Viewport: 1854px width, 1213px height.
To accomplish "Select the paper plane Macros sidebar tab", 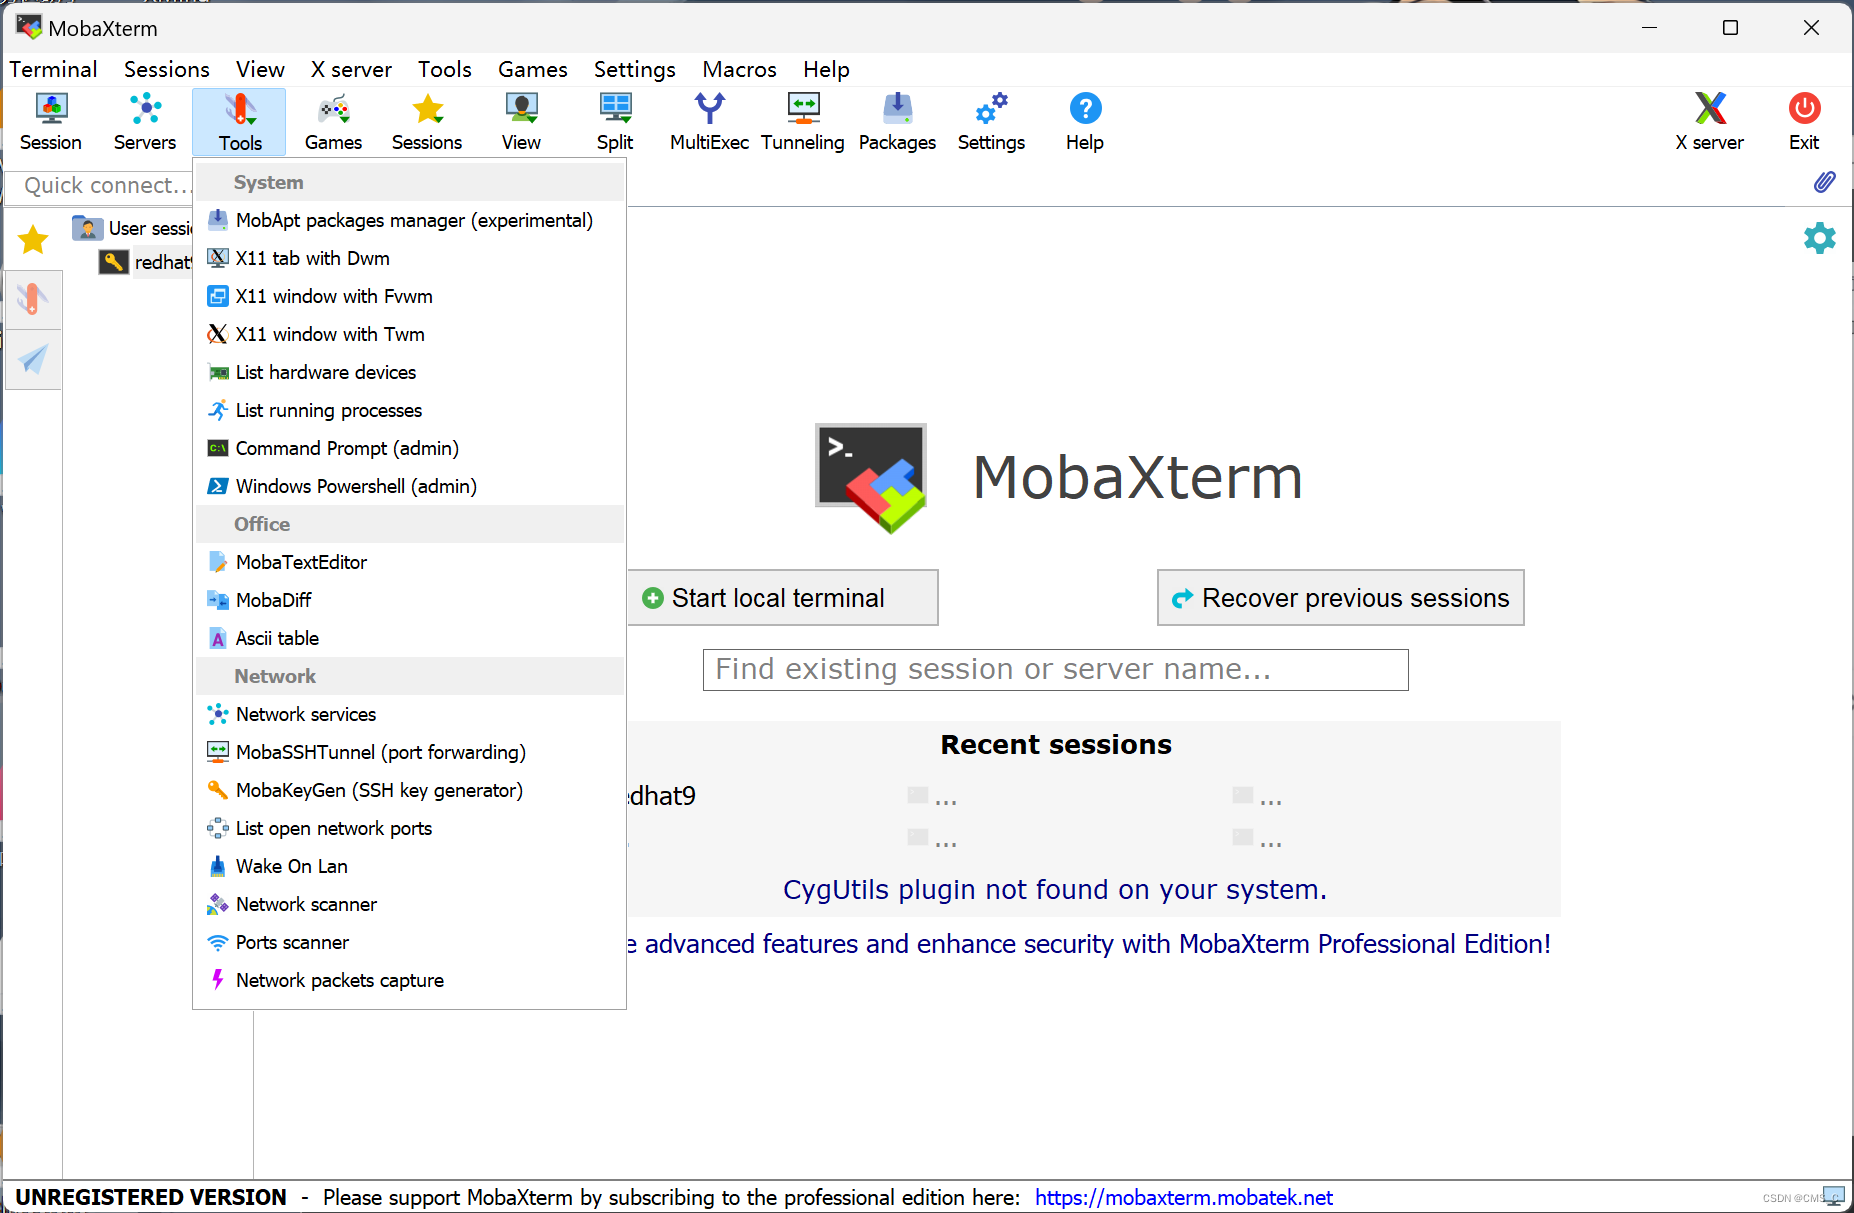I will point(33,359).
